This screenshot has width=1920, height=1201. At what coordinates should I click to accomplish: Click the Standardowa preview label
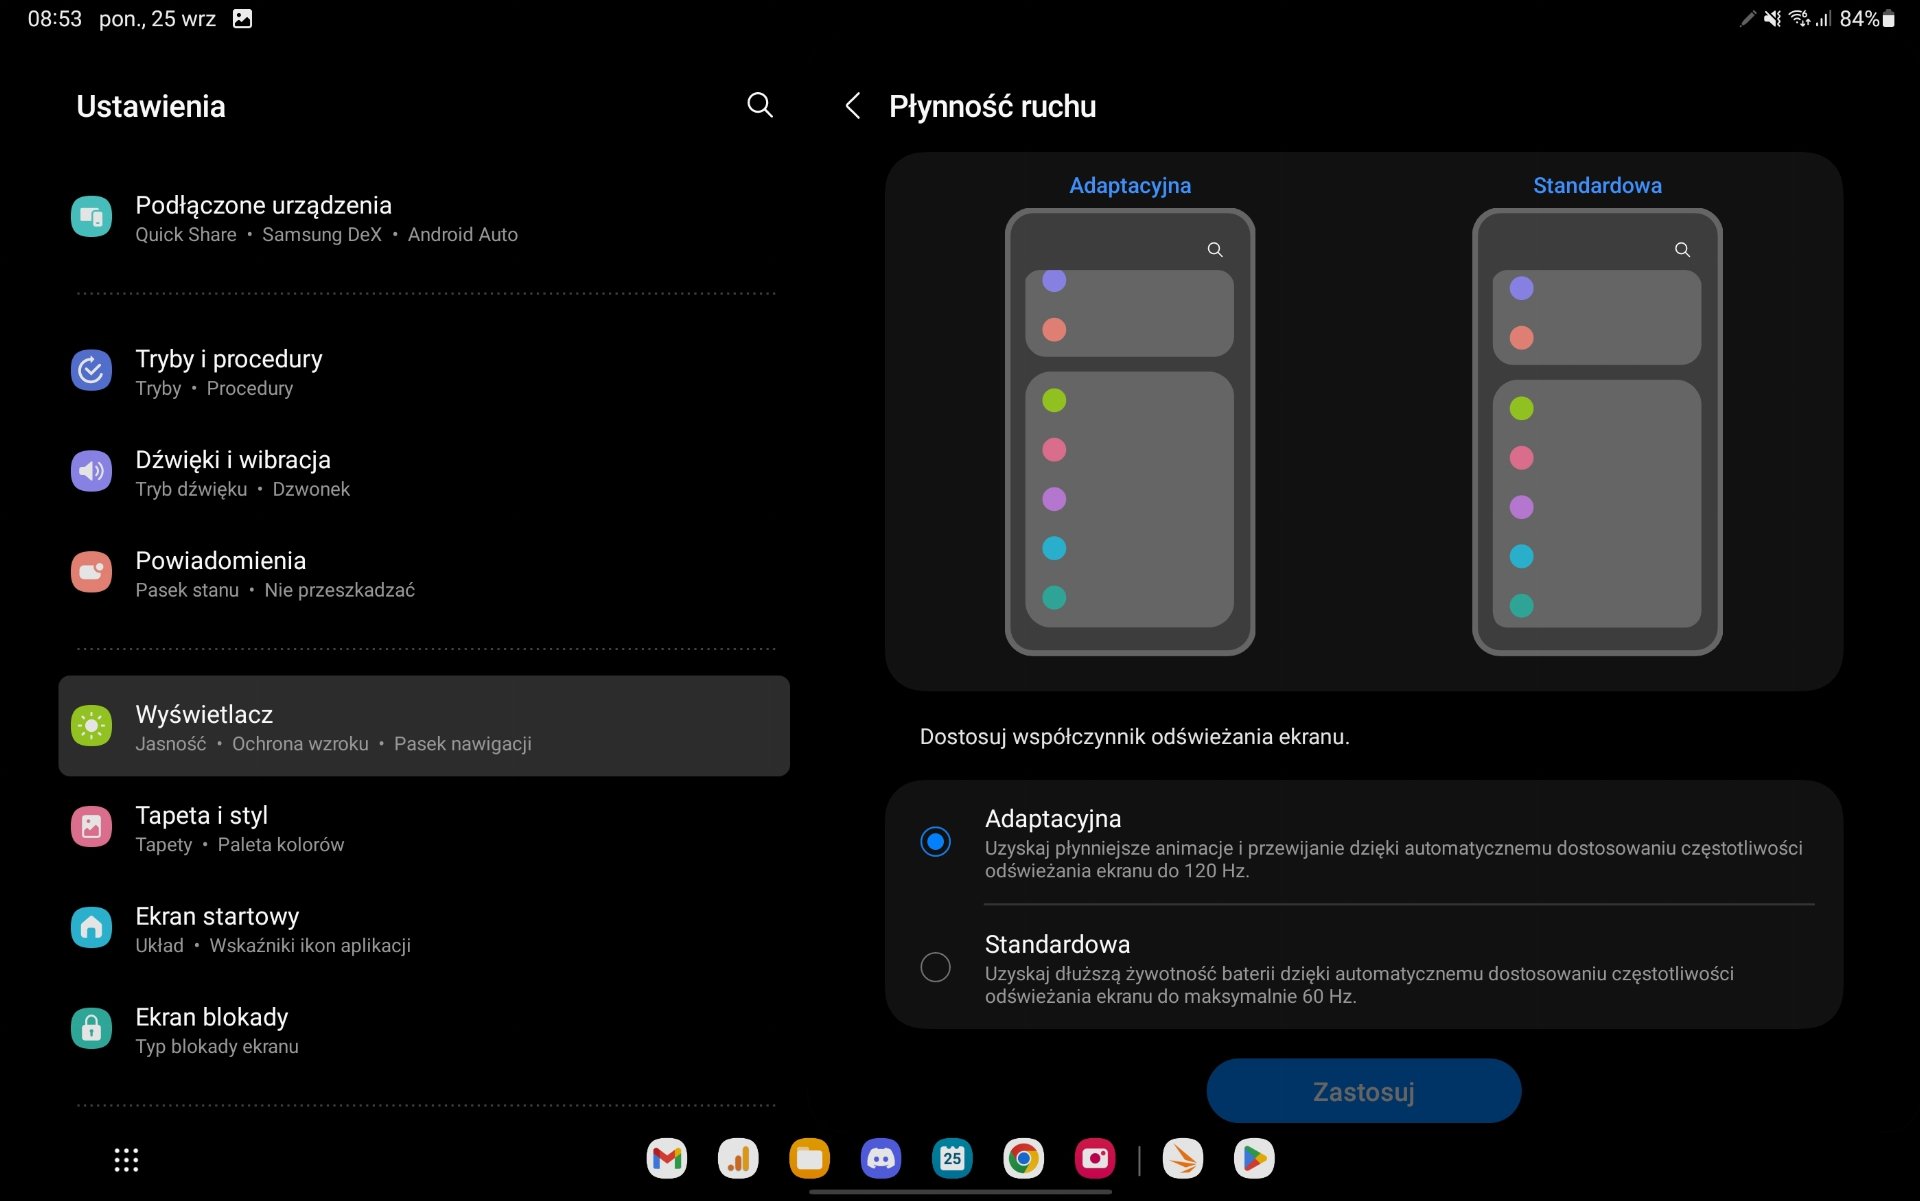click(1597, 185)
